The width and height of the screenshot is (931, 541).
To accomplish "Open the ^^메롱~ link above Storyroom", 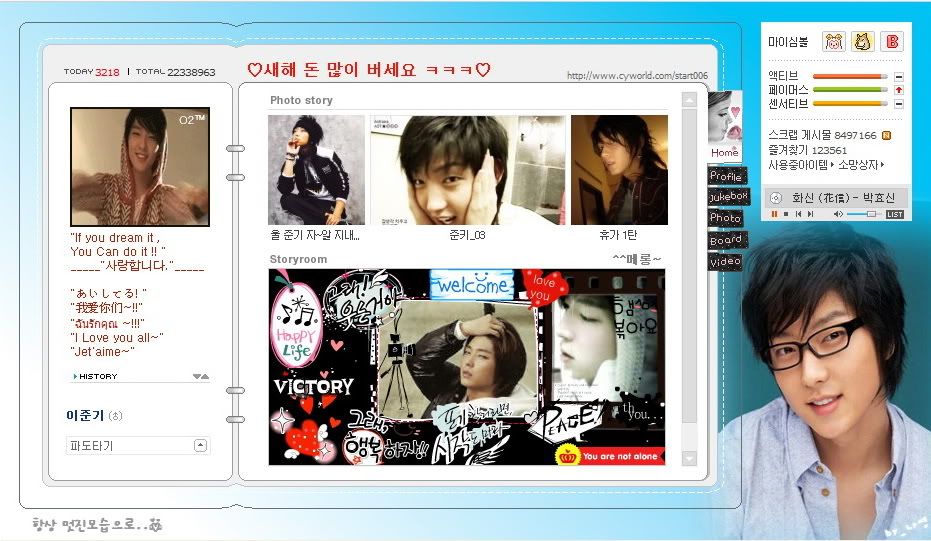I will (x=636, y=259).
